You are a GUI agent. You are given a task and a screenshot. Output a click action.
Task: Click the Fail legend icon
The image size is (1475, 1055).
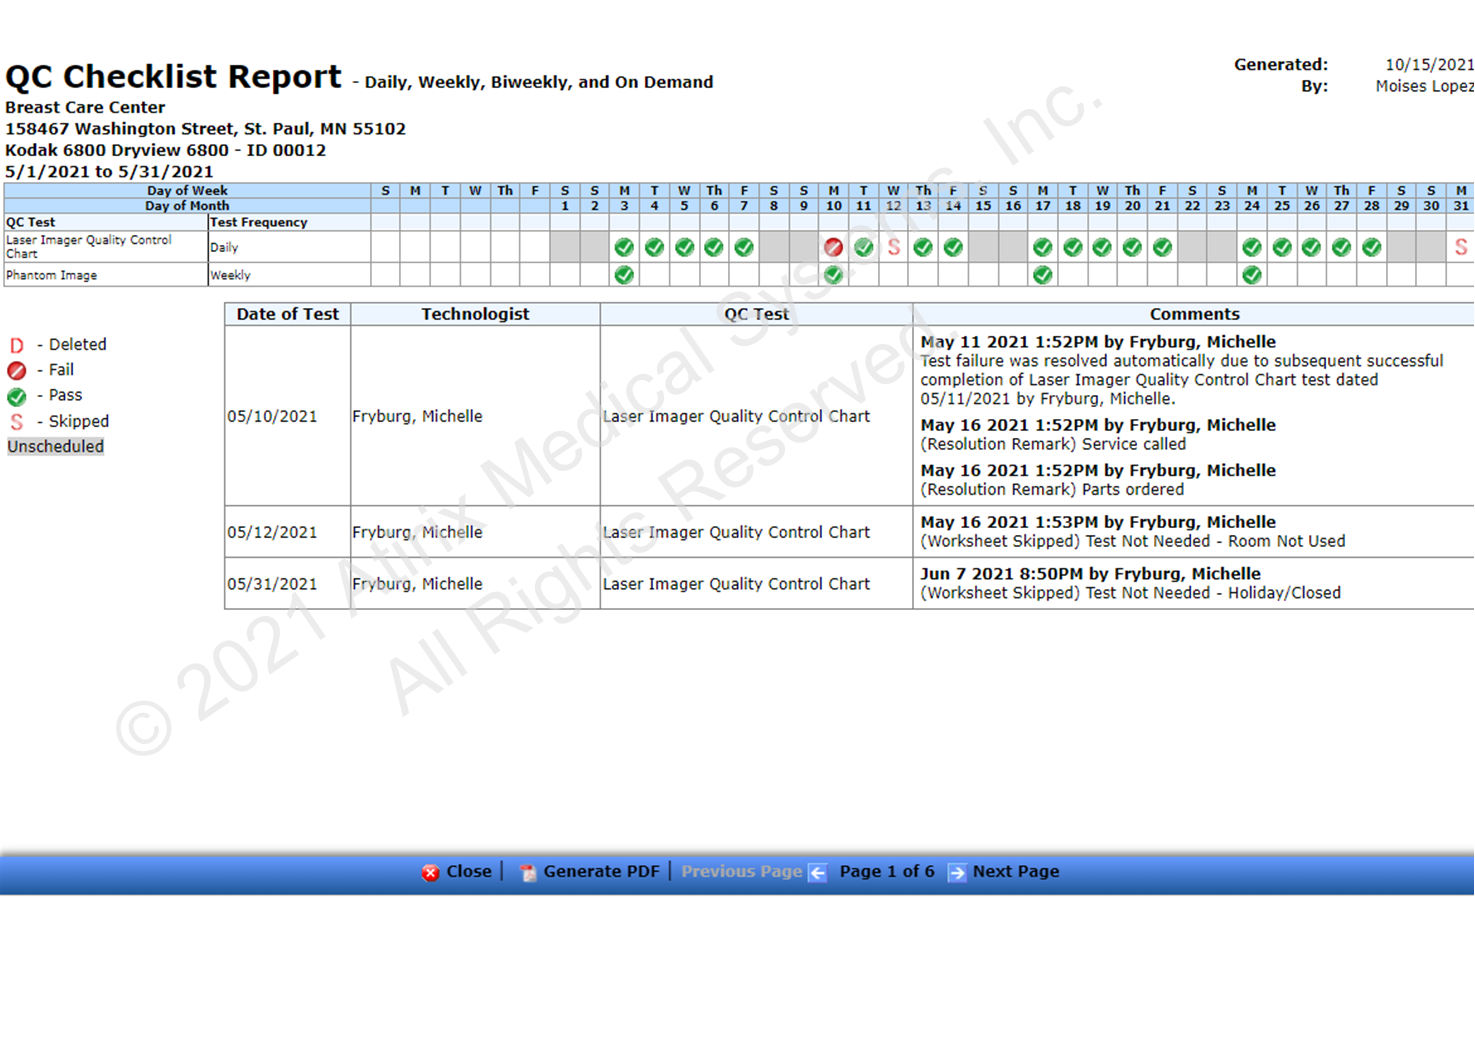click(x=17, y=370)
